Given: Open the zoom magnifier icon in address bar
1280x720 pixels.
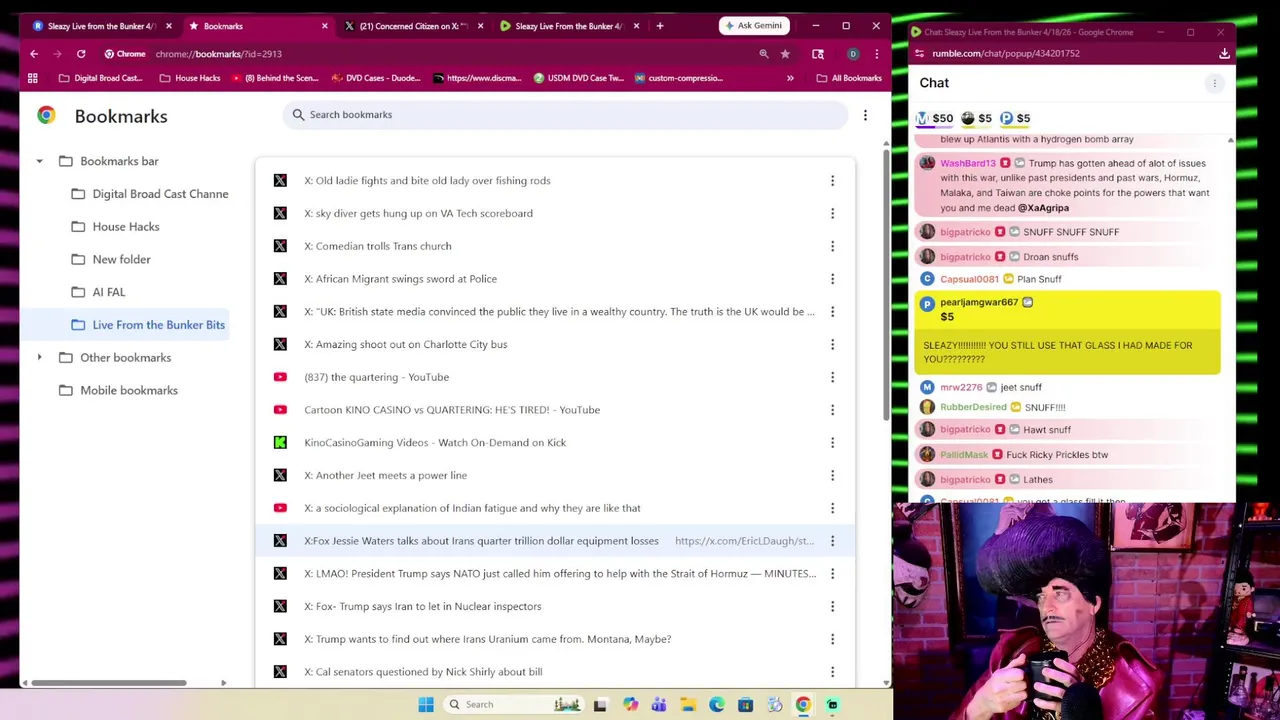Looking at the screenshot, I should coord(764,54).
